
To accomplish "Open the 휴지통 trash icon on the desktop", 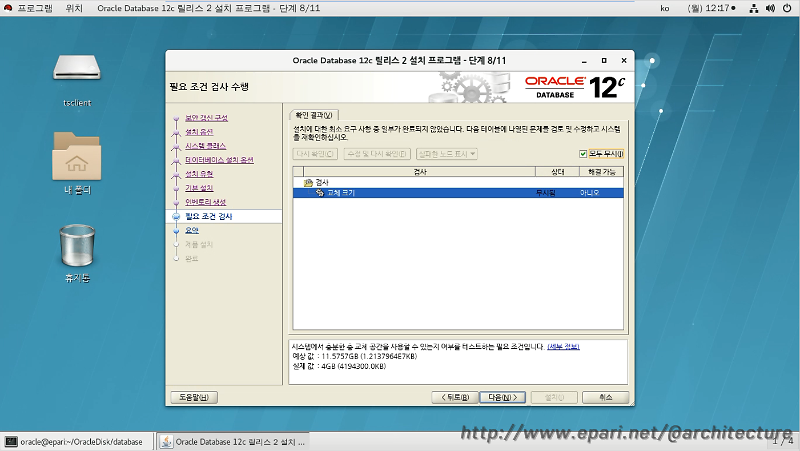I will 77,245.
